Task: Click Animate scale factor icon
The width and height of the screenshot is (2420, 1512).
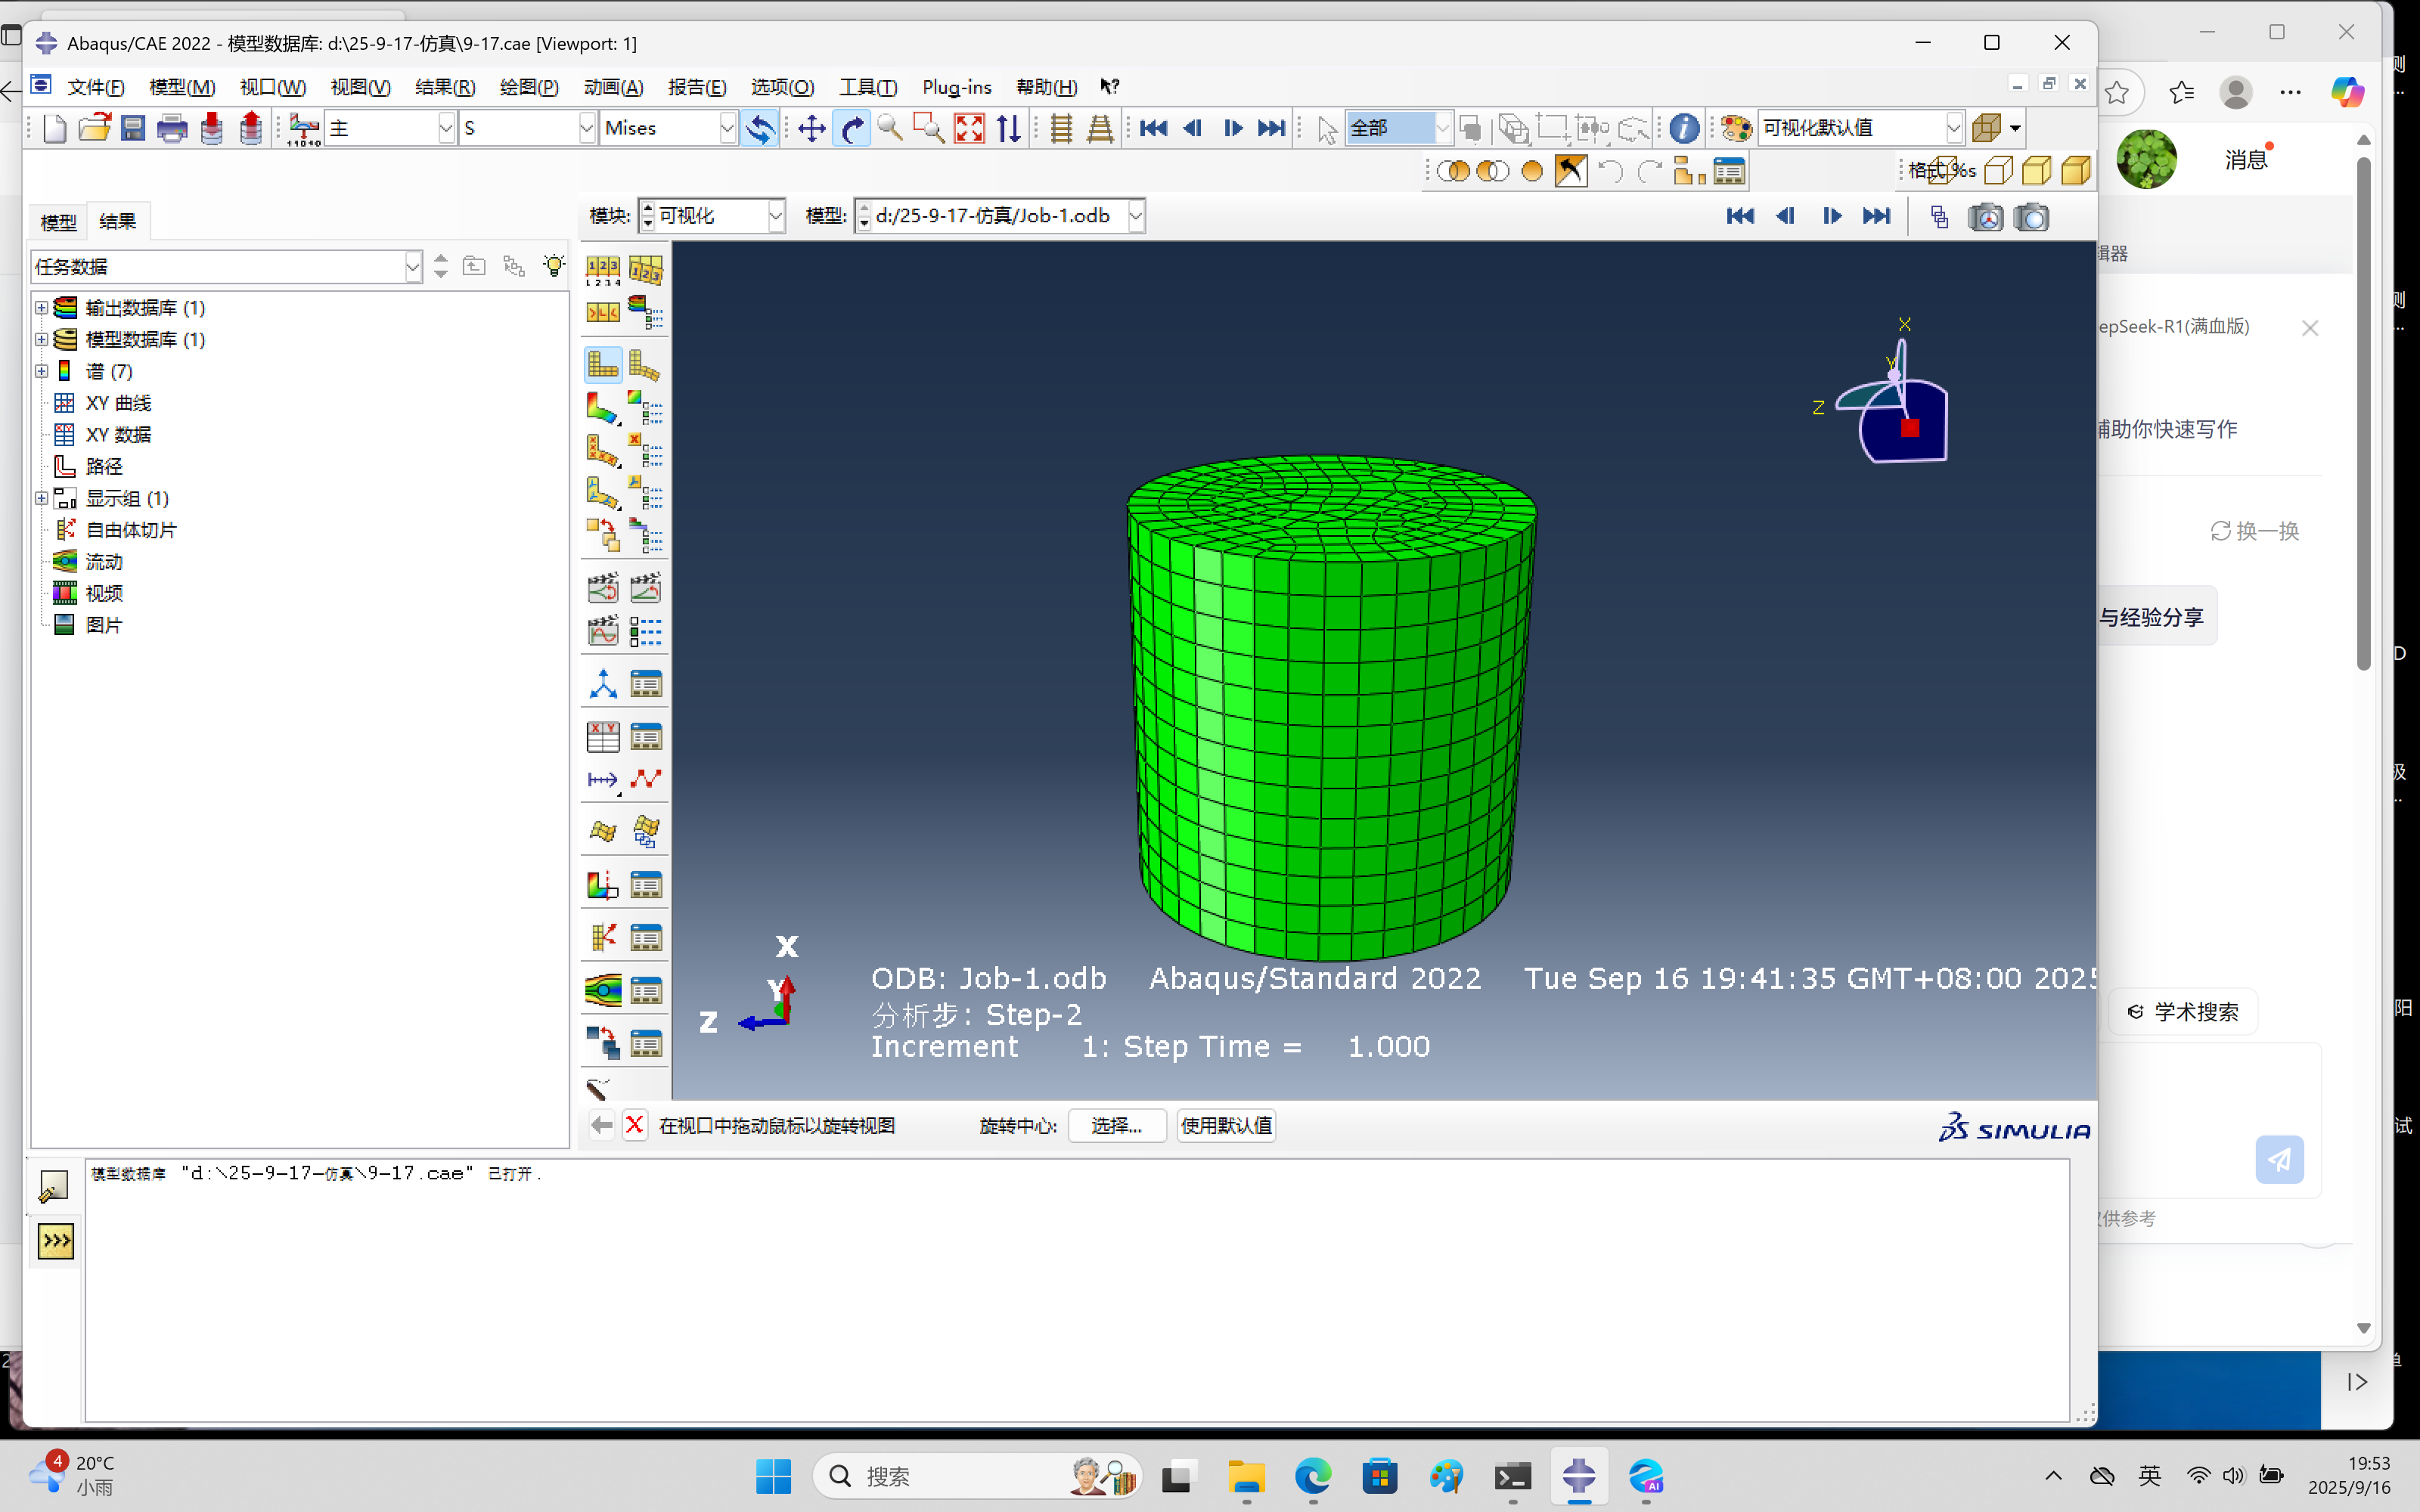Action: [x=602, y=587]
